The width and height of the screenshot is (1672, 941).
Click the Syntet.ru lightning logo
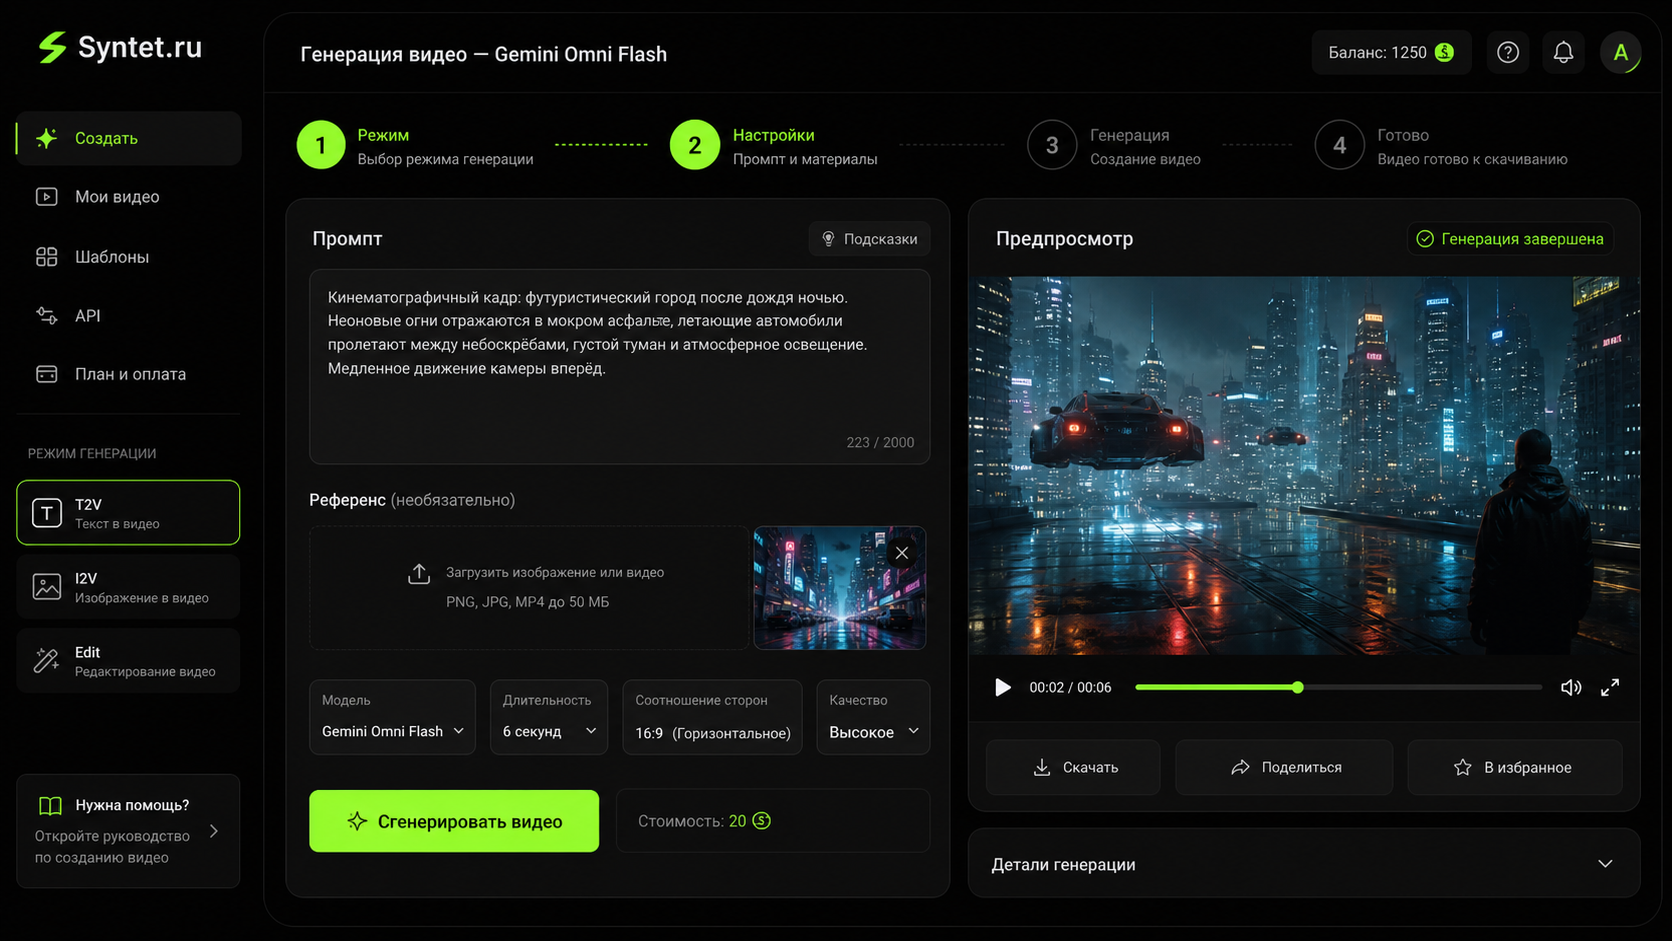point(52,47)
